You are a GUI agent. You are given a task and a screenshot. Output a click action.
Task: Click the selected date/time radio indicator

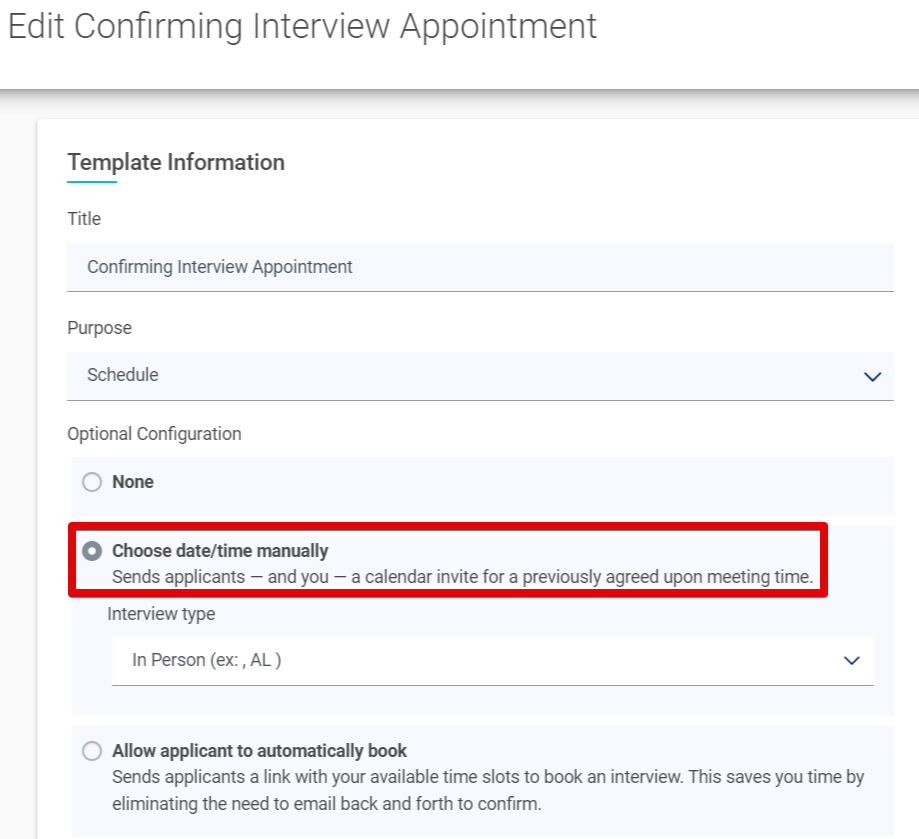[x=93, y=550]
